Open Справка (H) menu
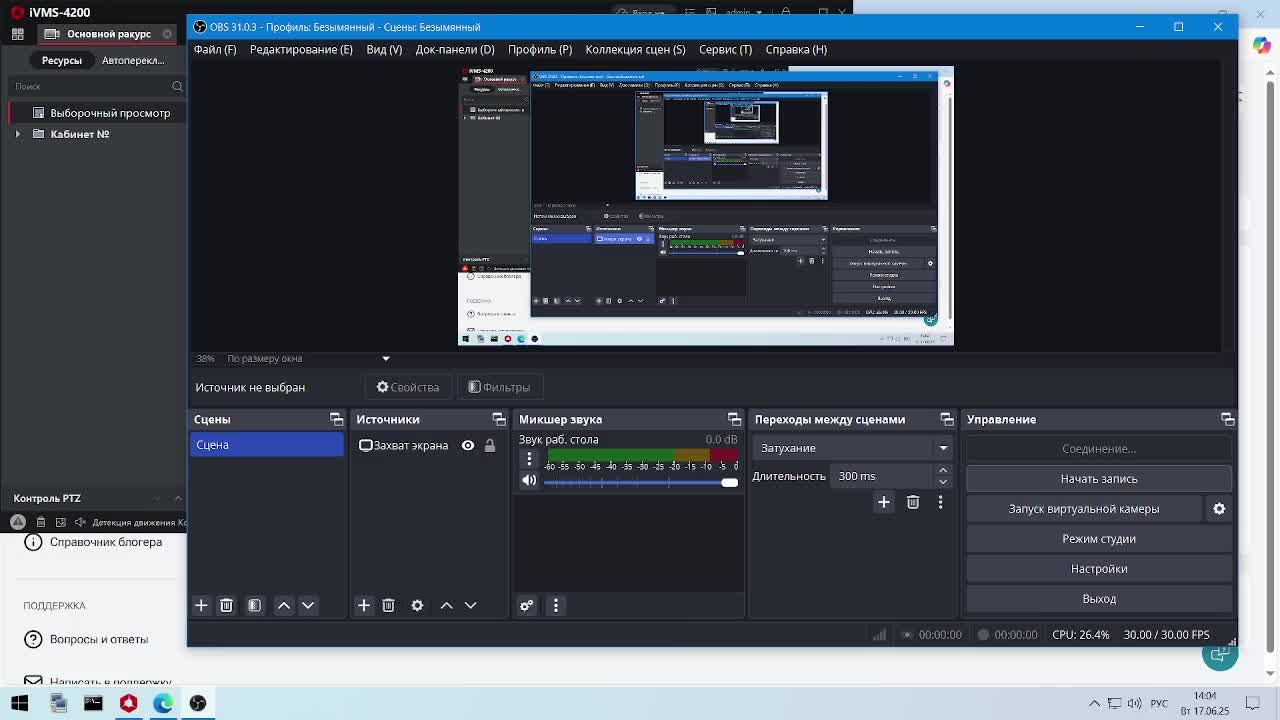Image resolution: width=1280 pixels, height=720 pixels. click(796, 49)
